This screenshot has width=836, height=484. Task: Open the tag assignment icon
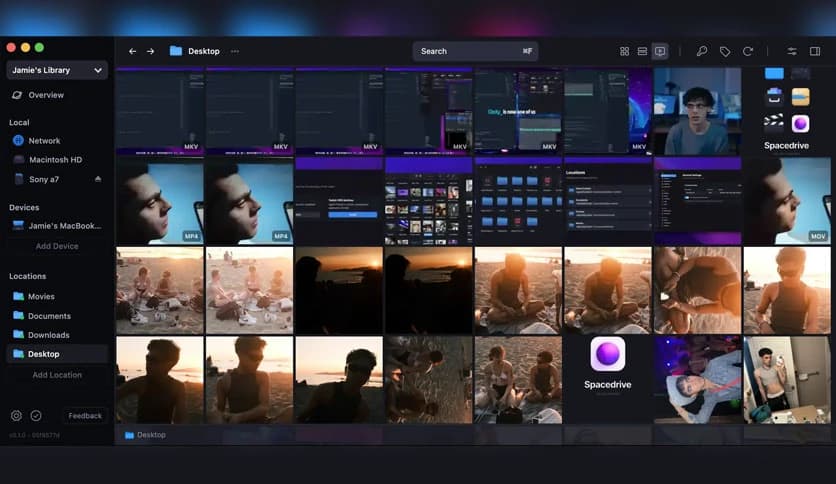click(725, 51)
